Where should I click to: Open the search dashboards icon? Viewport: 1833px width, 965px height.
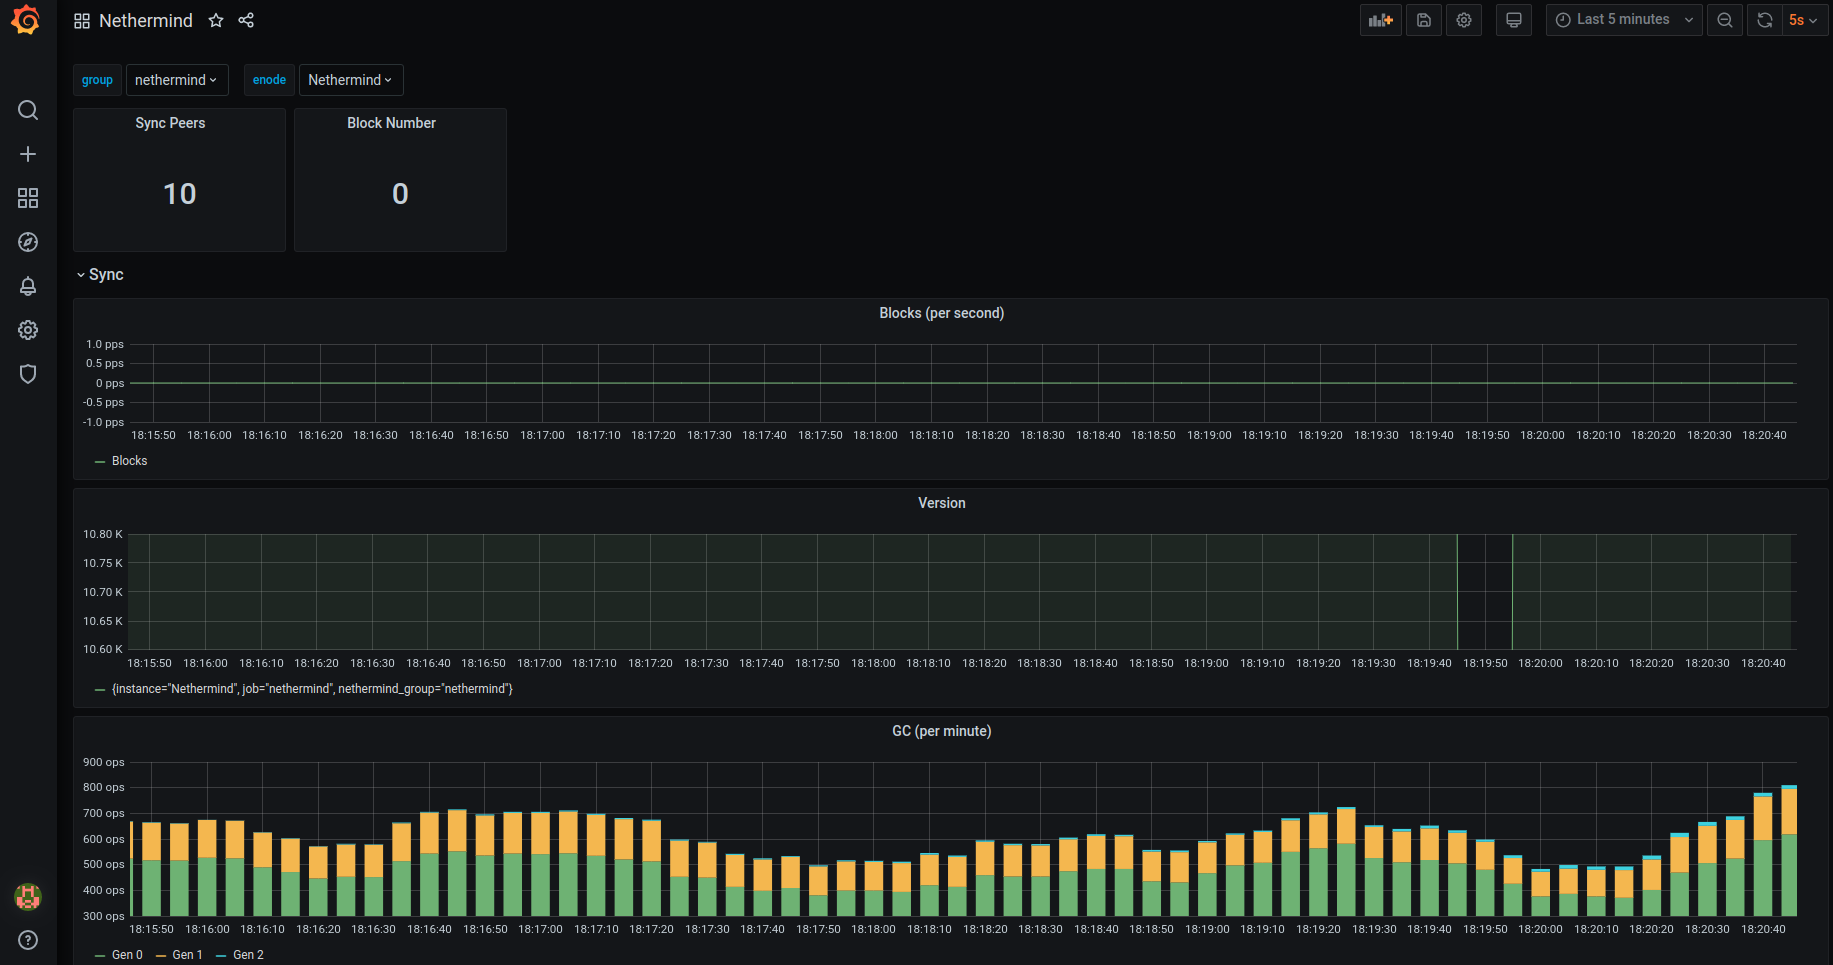pos(28,110)
